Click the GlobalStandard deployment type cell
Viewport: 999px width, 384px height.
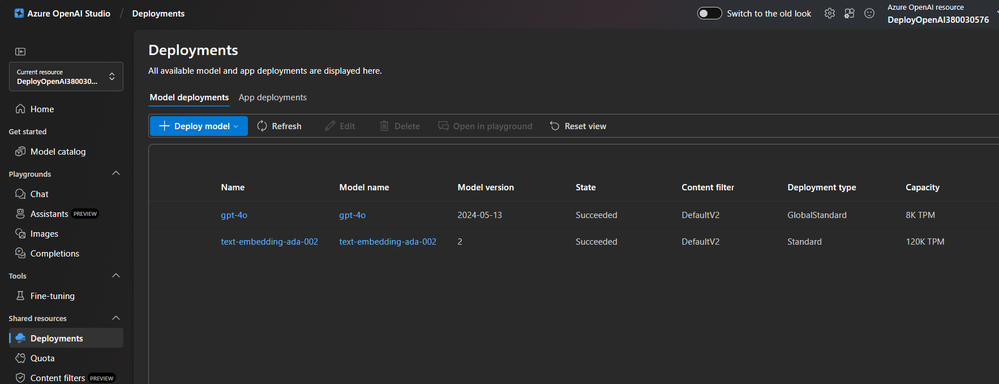point(817,215)
